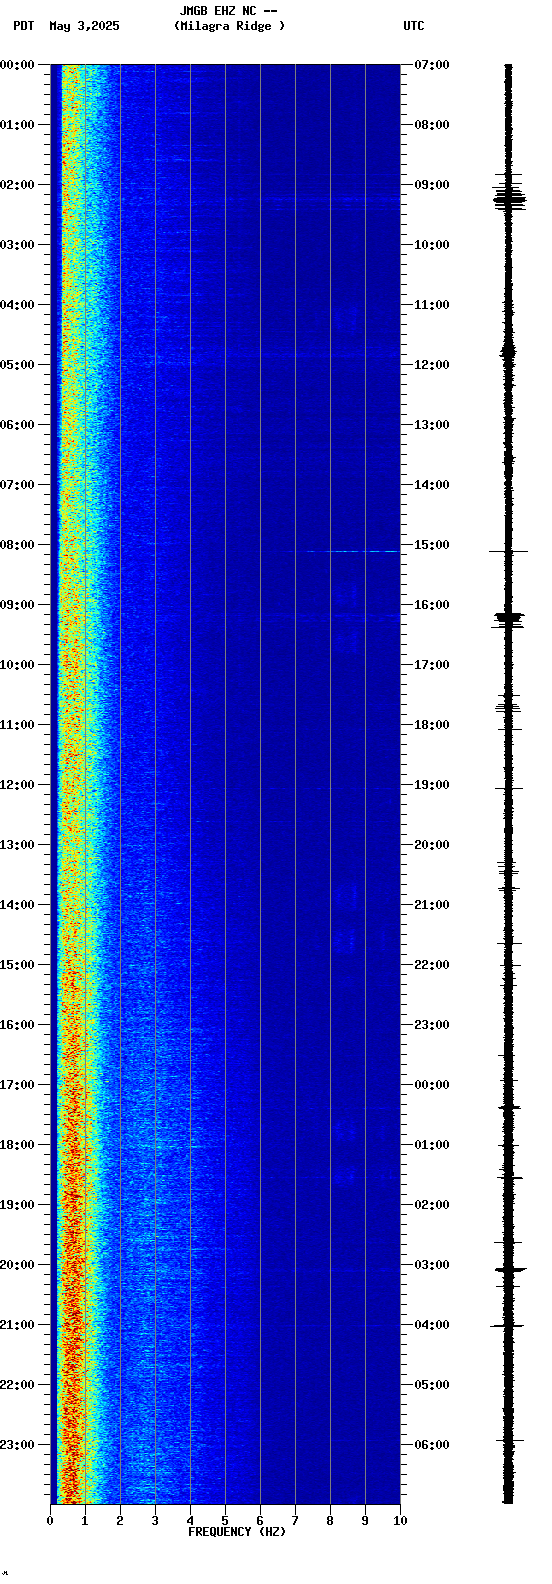Click the 22:00 PDT time label
Viewport: 552px width, 1584px height.
pyautogui.click(x=18, y=1385)
